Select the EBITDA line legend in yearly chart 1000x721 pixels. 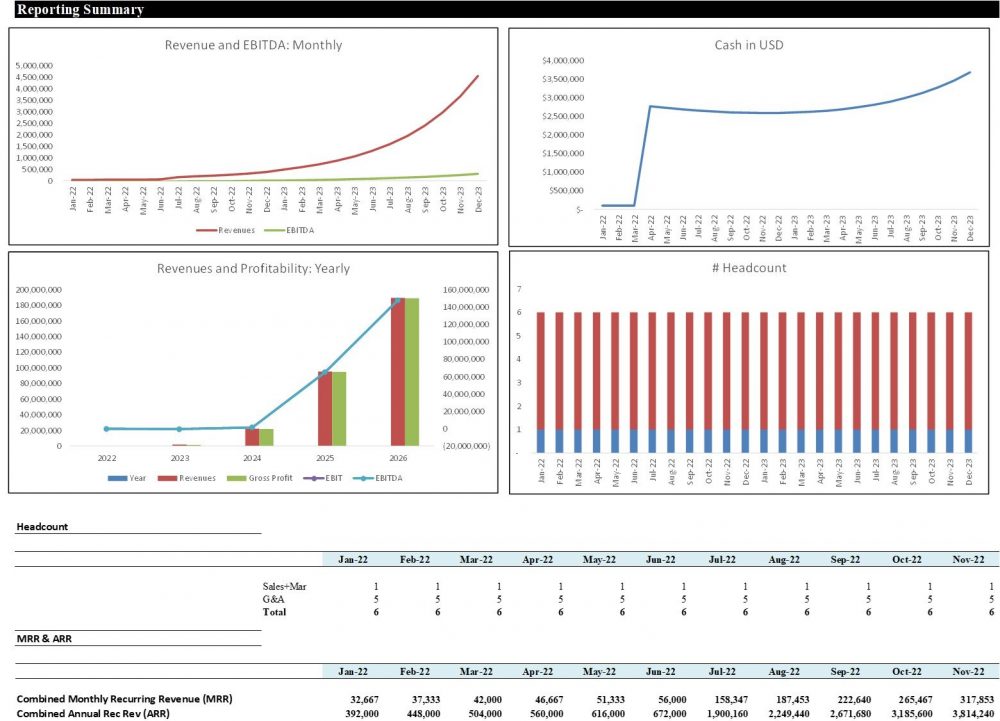(x=362, y=478)
